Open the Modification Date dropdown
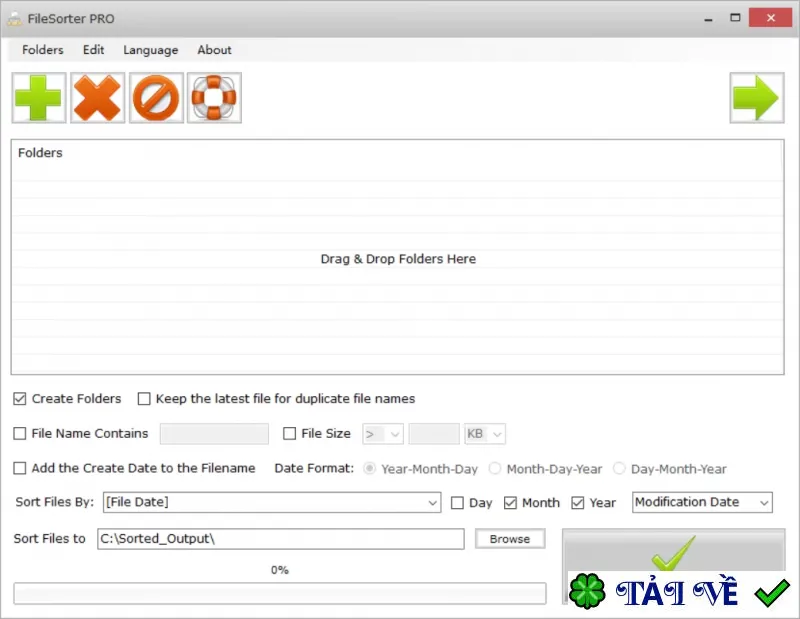Screen dimensions: 800x619 coord(702,502)
